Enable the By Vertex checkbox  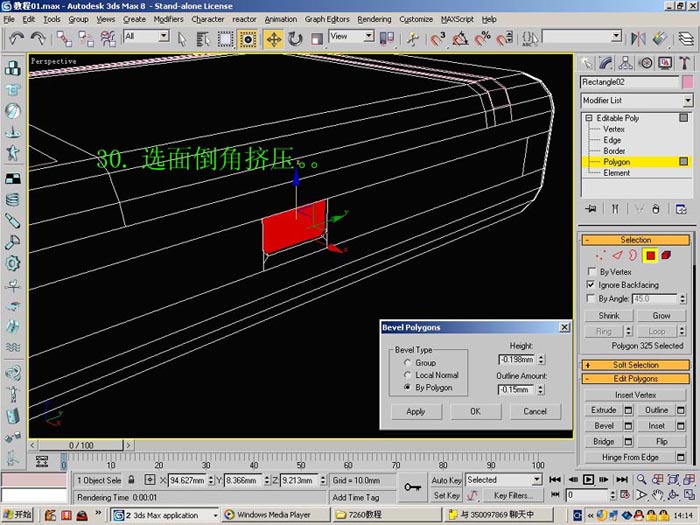point(591,271)
